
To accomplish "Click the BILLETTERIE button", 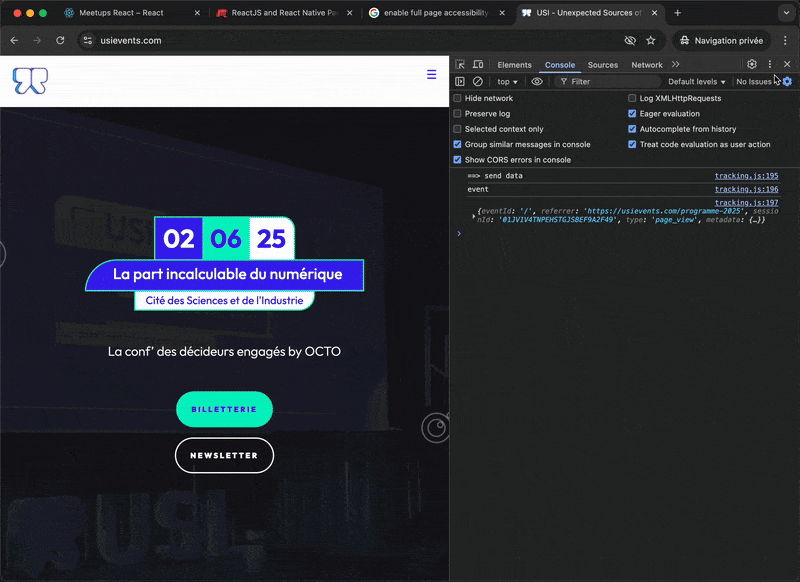I will (224, 409).
